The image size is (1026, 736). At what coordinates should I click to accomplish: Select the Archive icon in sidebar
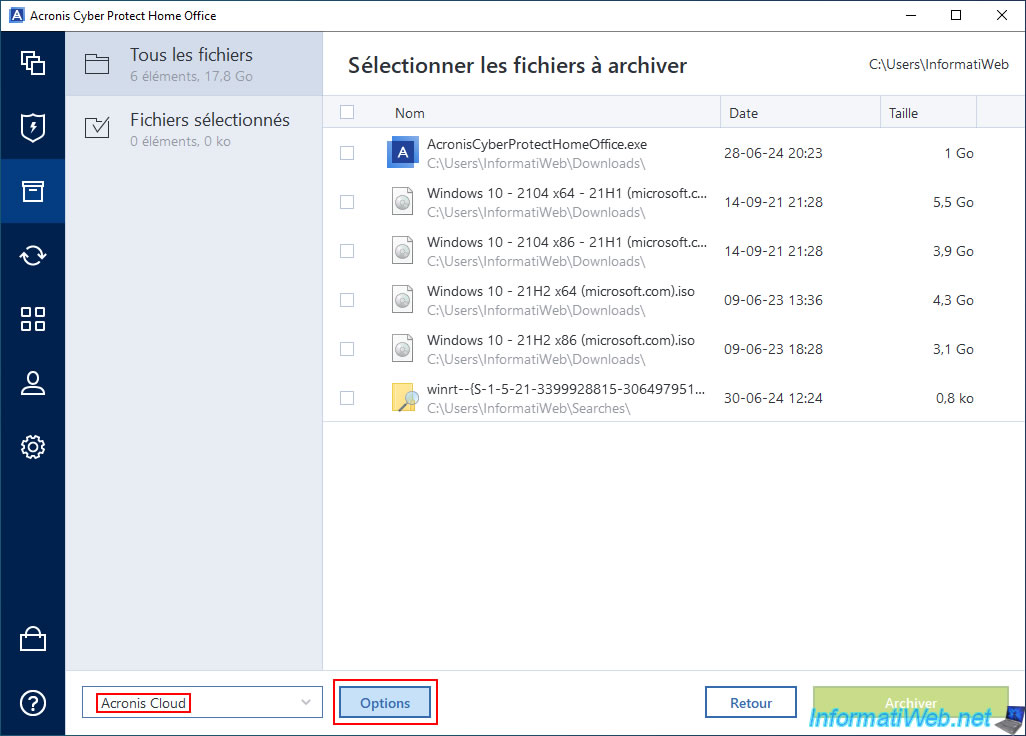click(32, 191)
